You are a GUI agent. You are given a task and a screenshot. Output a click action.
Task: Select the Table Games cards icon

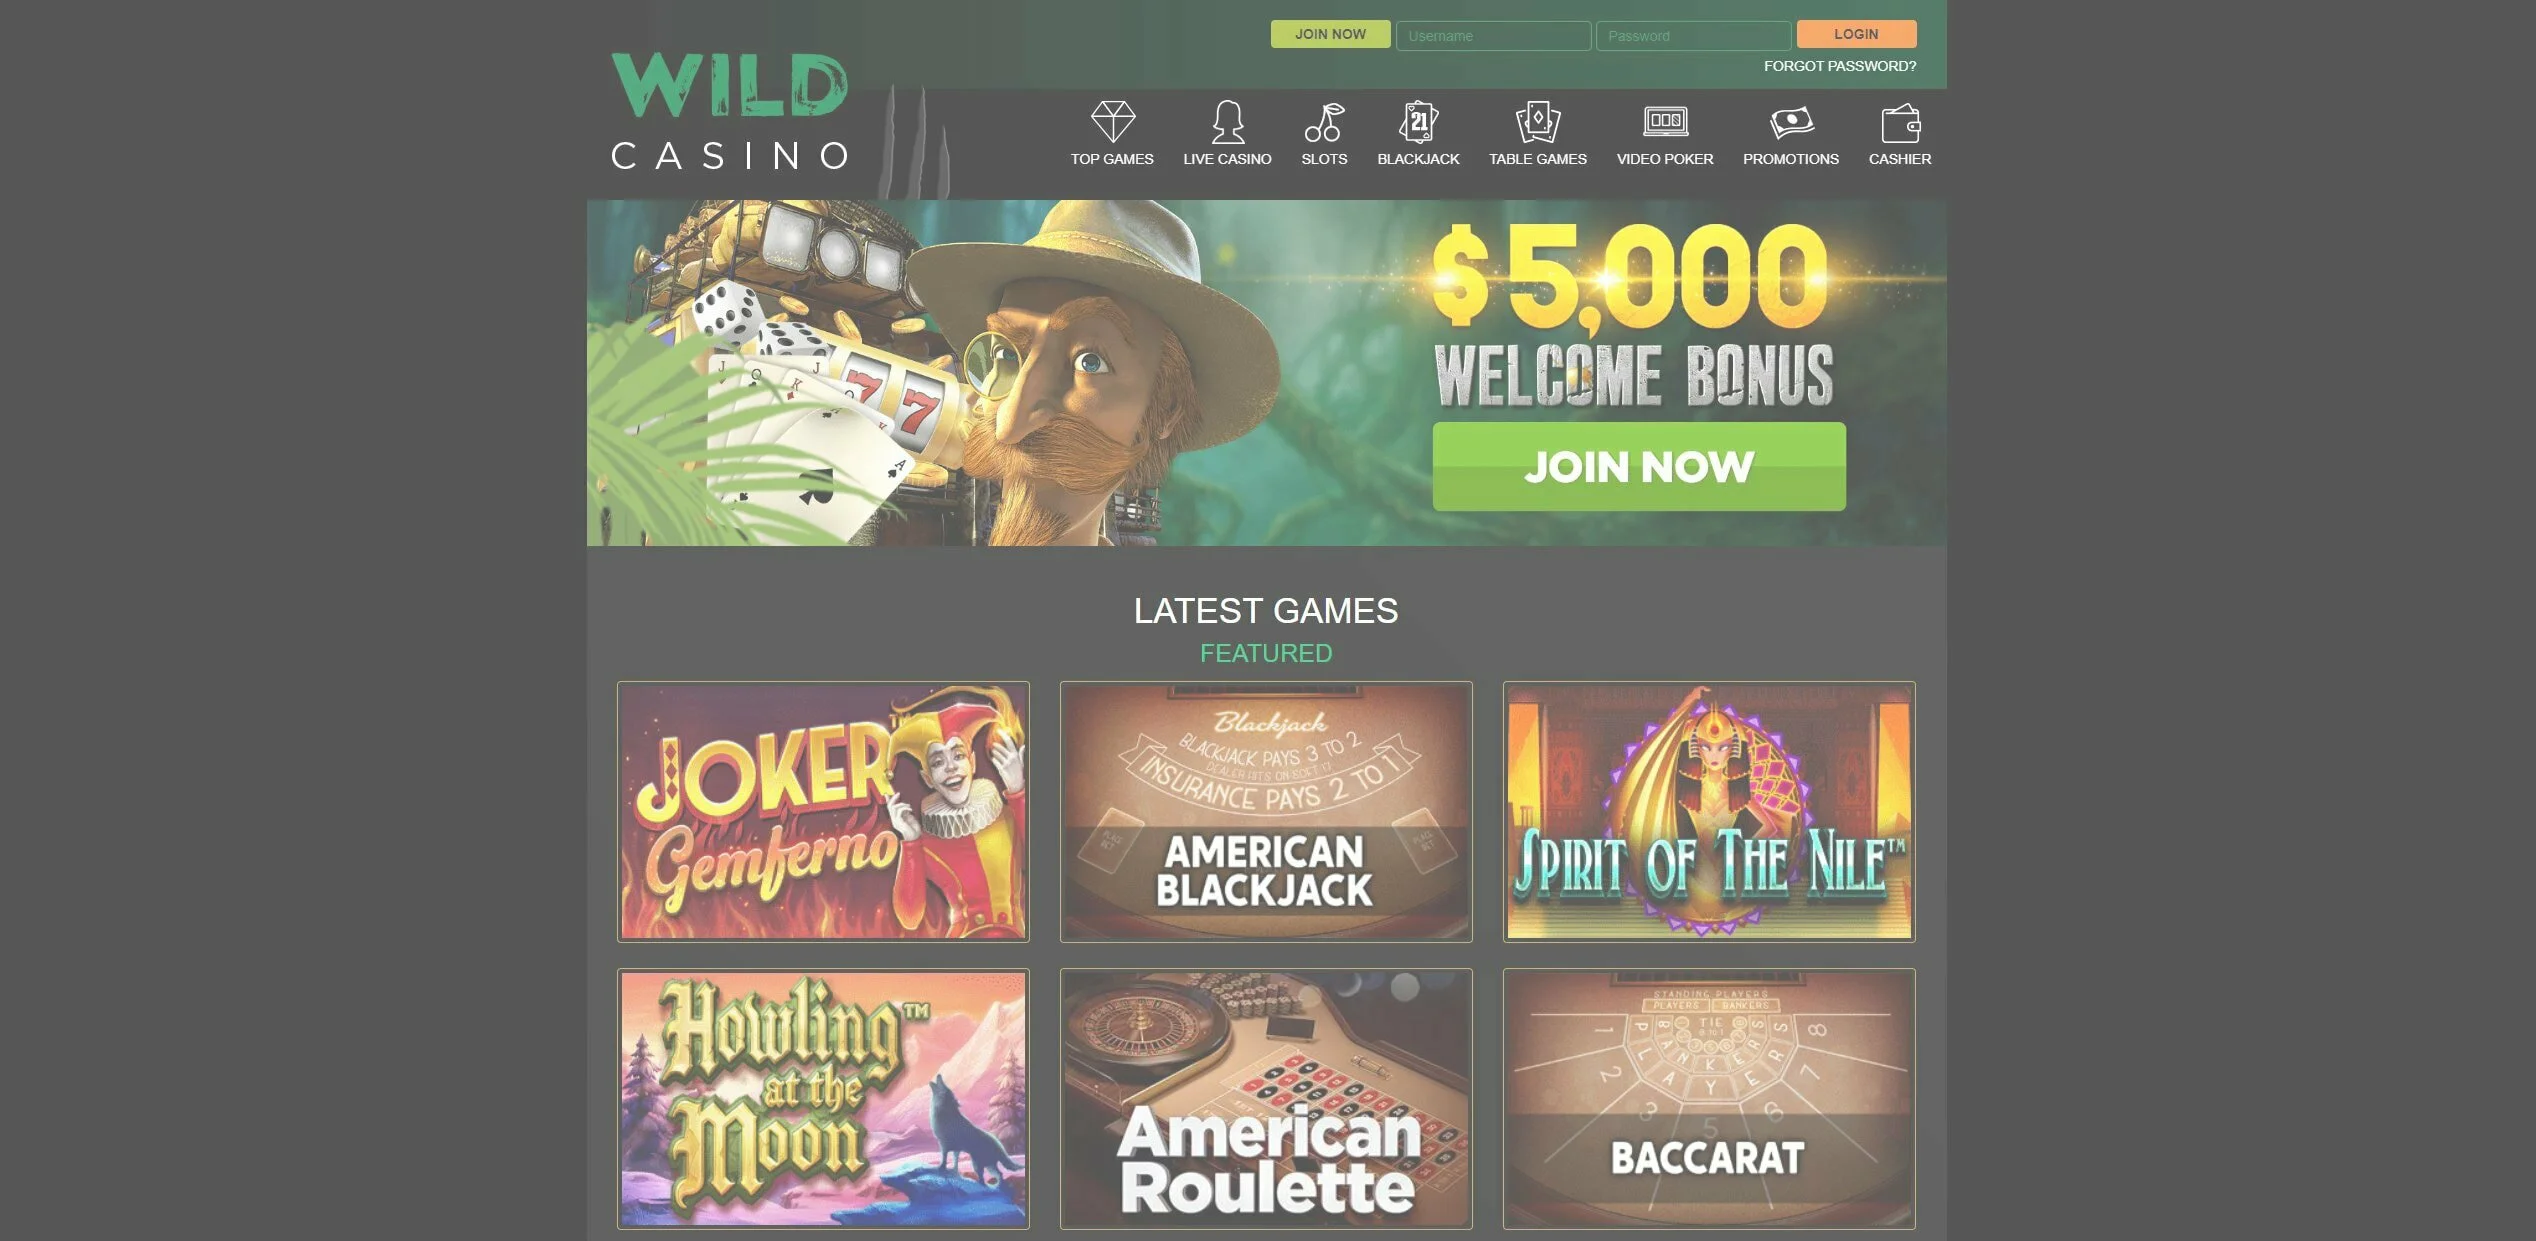click(1538, 122)
